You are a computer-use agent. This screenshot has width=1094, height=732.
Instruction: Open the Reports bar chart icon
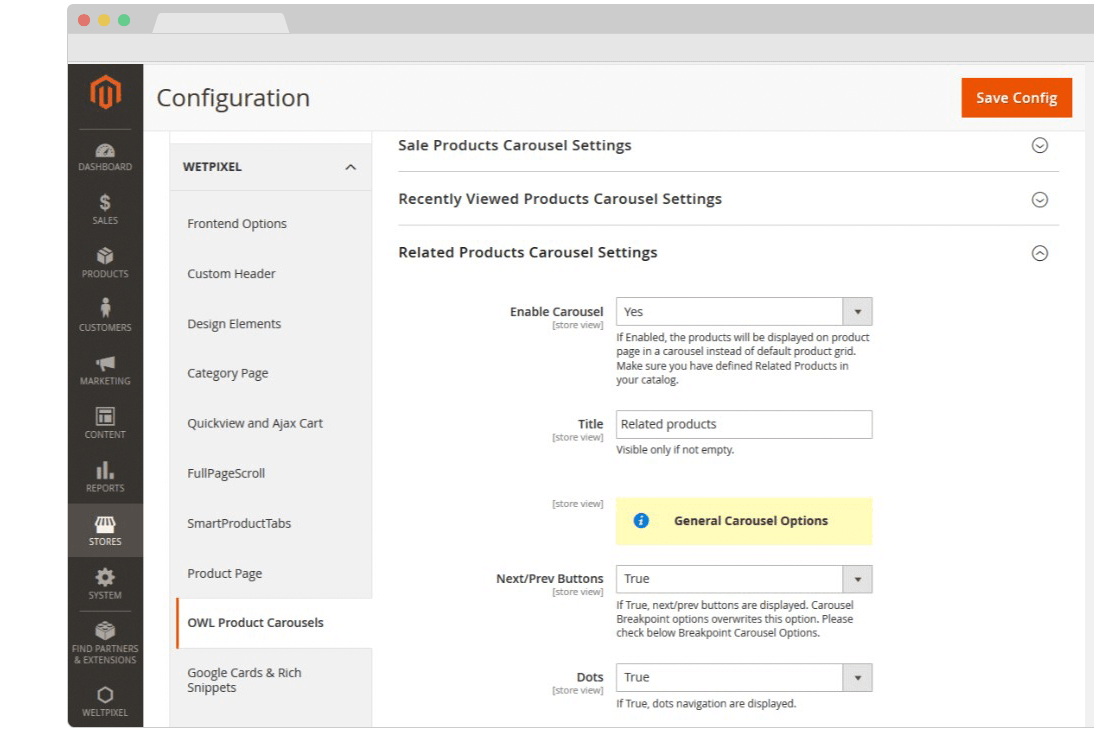pyautogui.click(x=105, y=471)
